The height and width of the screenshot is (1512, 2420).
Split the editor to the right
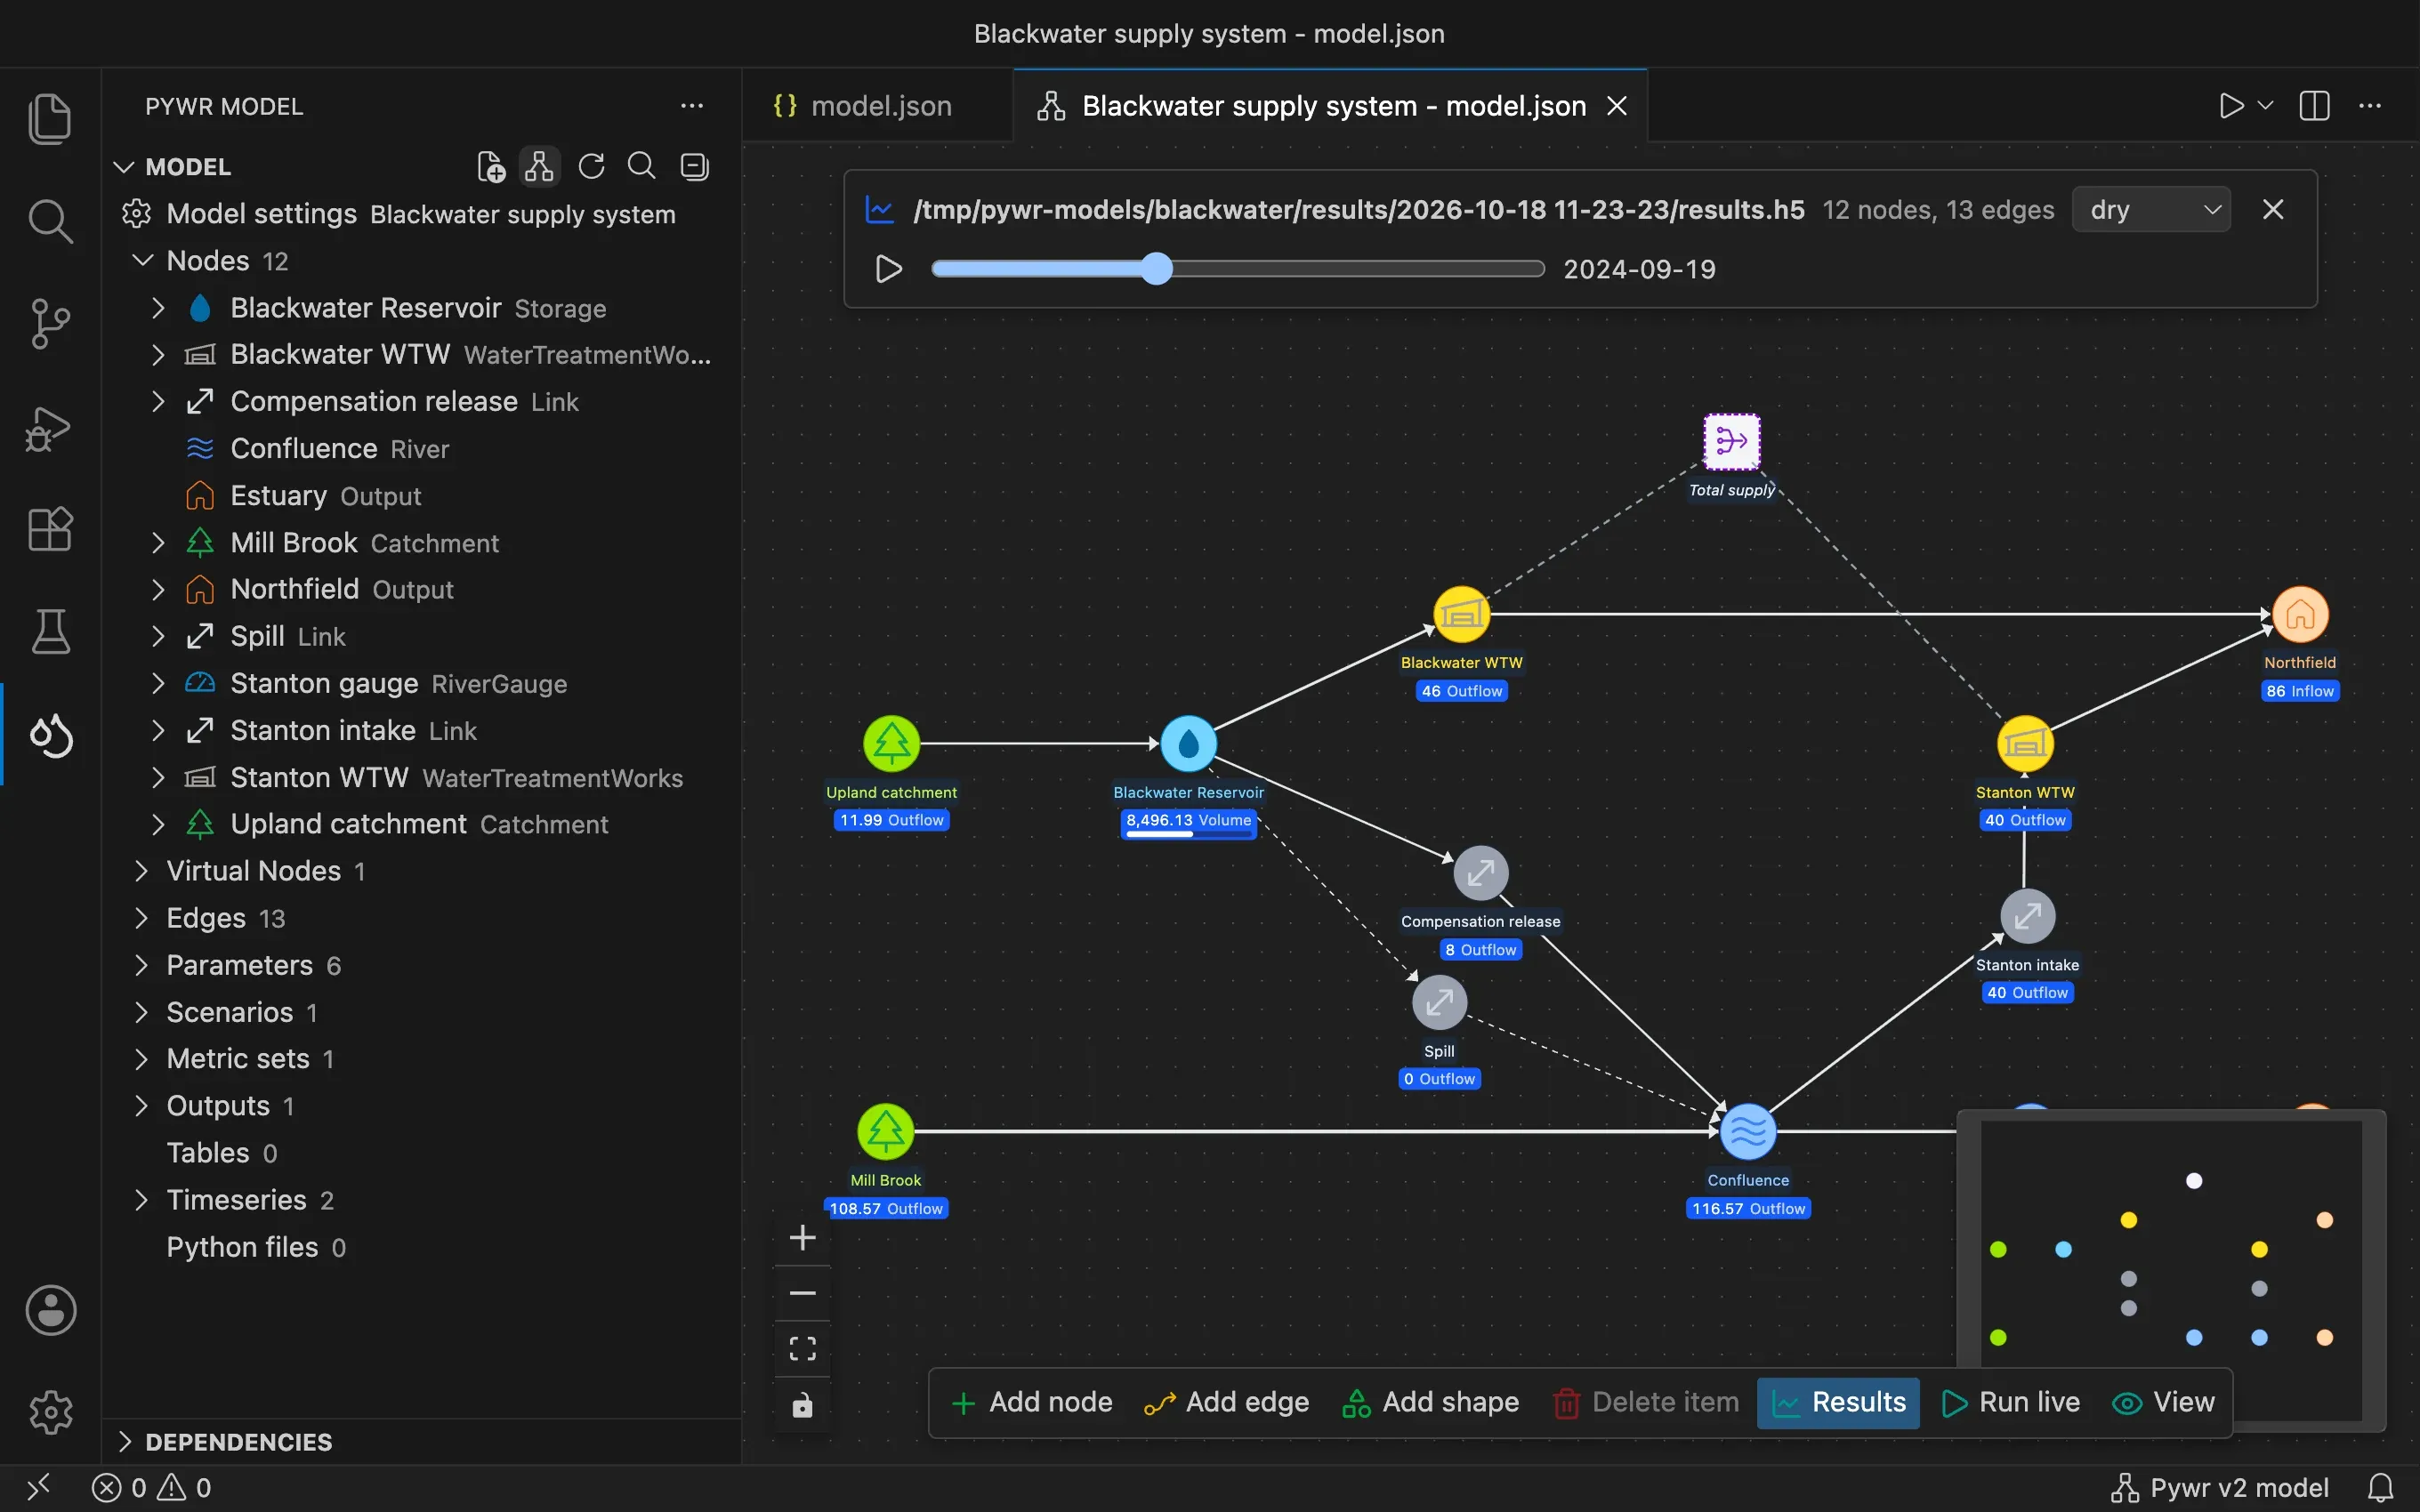point(2314,106)
